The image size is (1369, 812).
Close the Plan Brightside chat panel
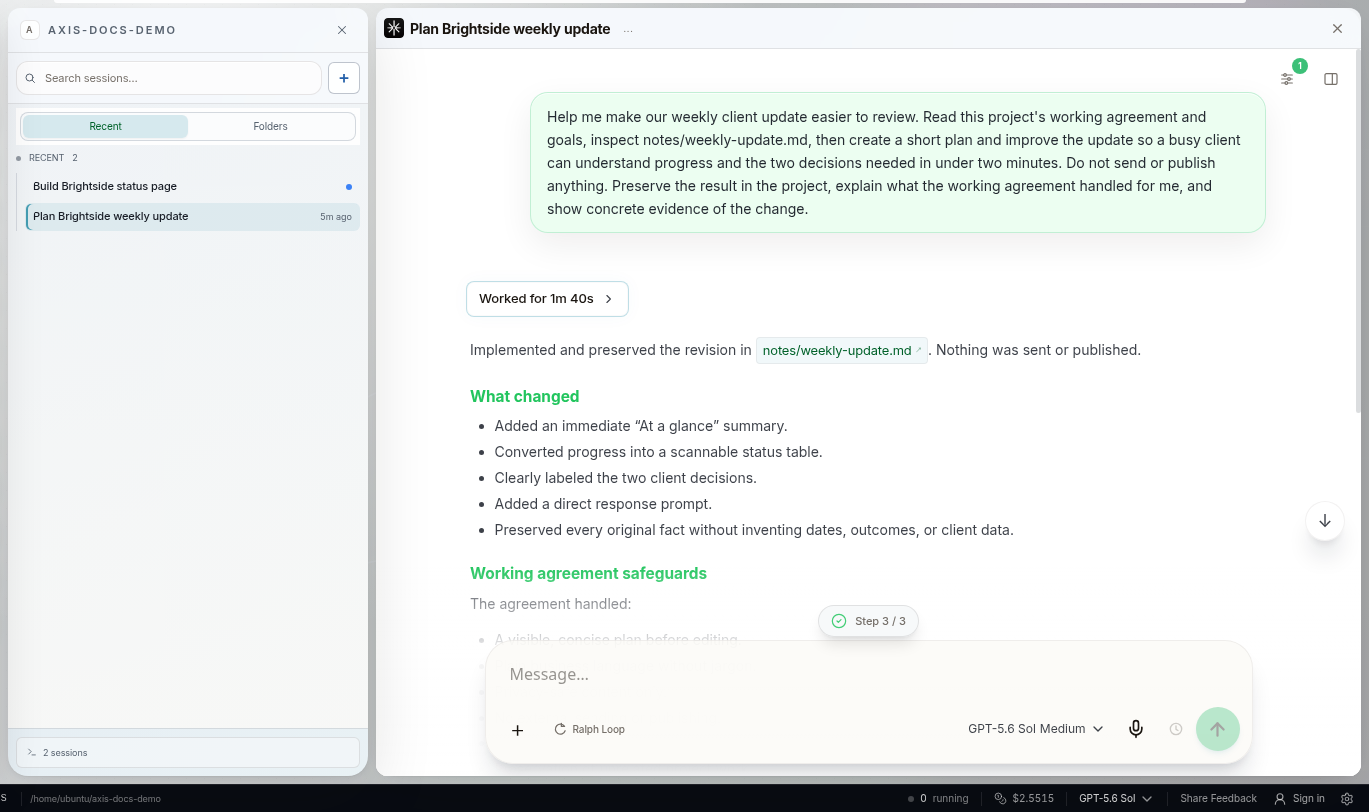[1338, 29]
